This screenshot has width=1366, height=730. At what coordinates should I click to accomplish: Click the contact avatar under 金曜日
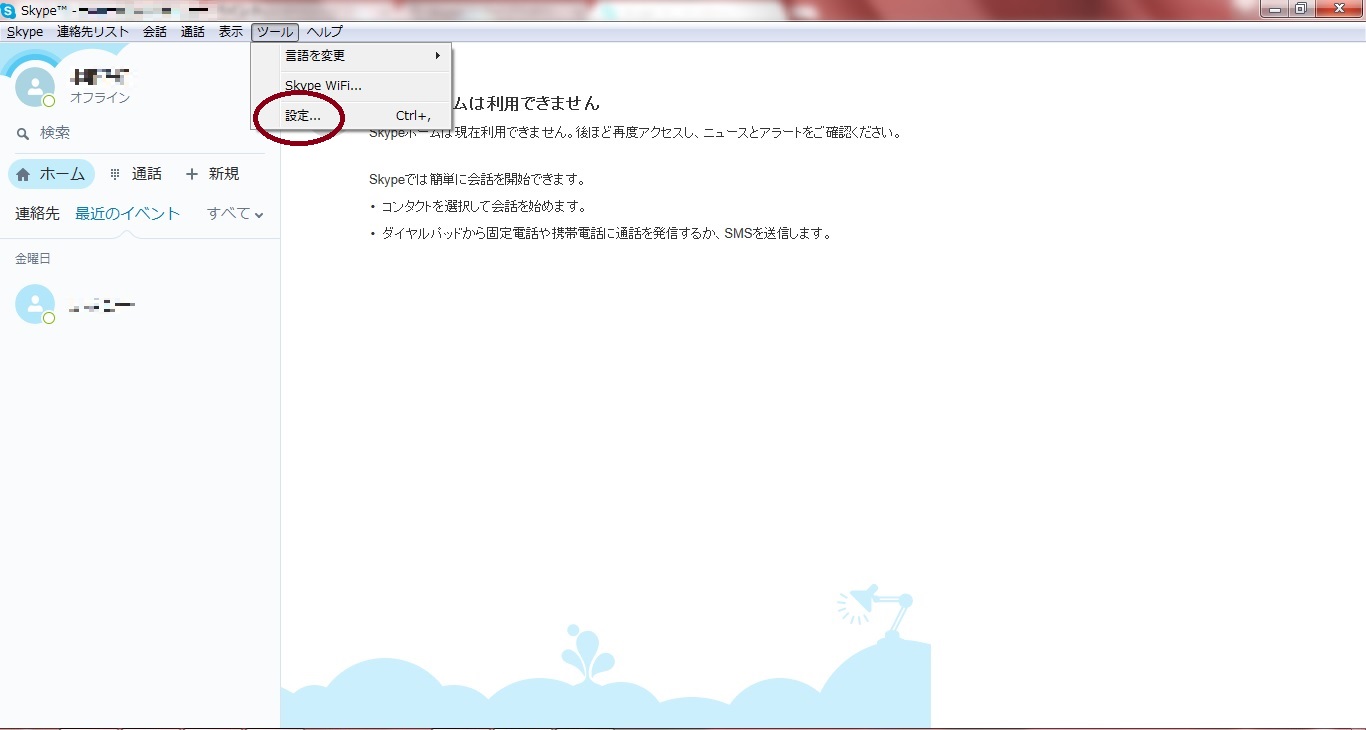point(35,304)
